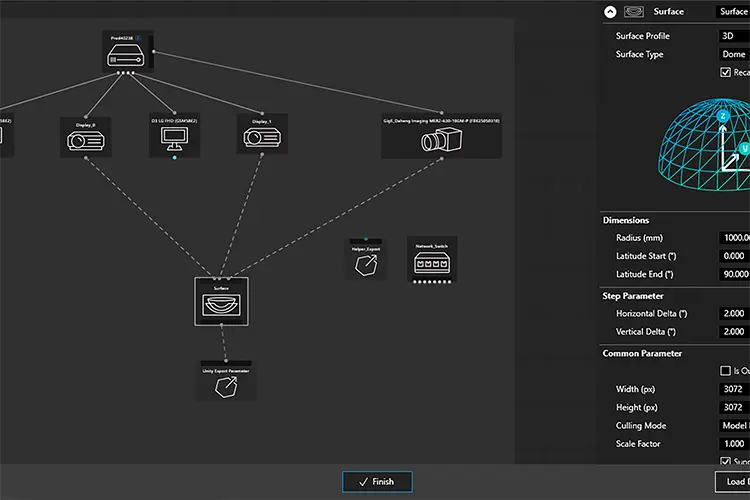Open the Surface Type dropdown showing Dome
Image resolution: width=750 pixels, height=500 pixels.
pyautogui.click(x=734, y=54)
